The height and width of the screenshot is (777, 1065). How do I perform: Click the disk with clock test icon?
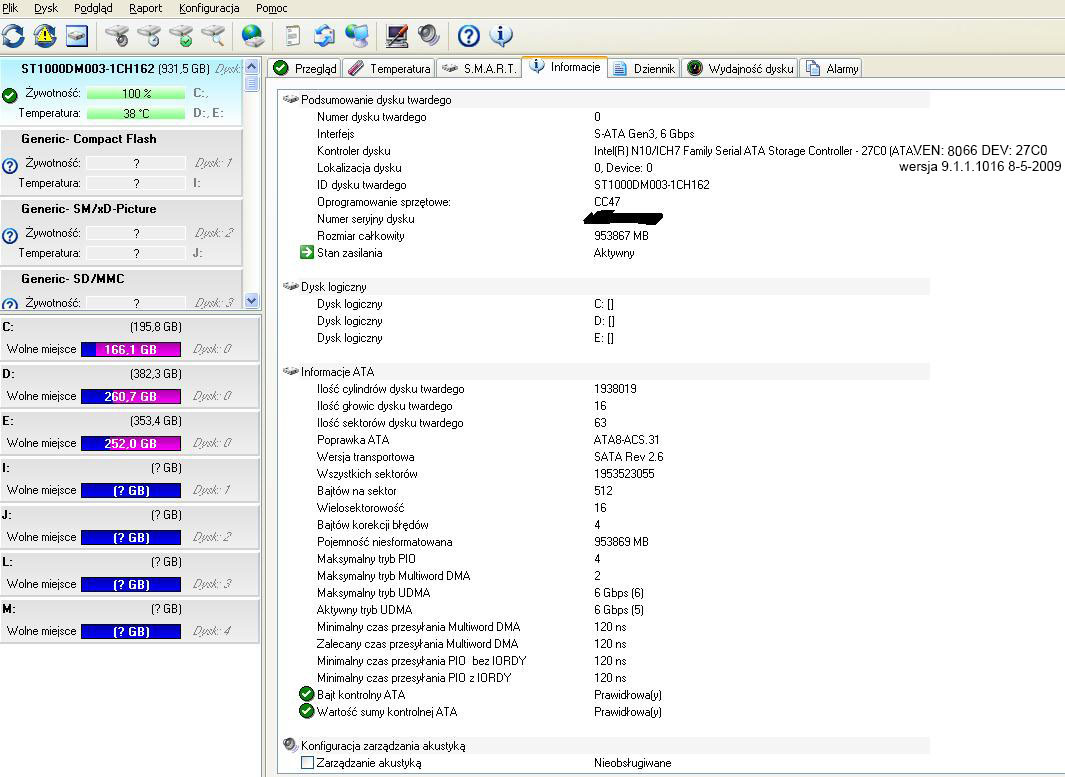149,36
